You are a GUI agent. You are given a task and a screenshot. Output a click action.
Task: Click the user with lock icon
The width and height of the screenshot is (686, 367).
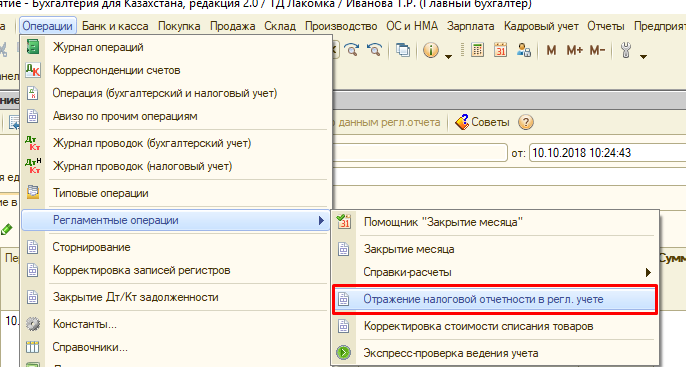point(524,50)
